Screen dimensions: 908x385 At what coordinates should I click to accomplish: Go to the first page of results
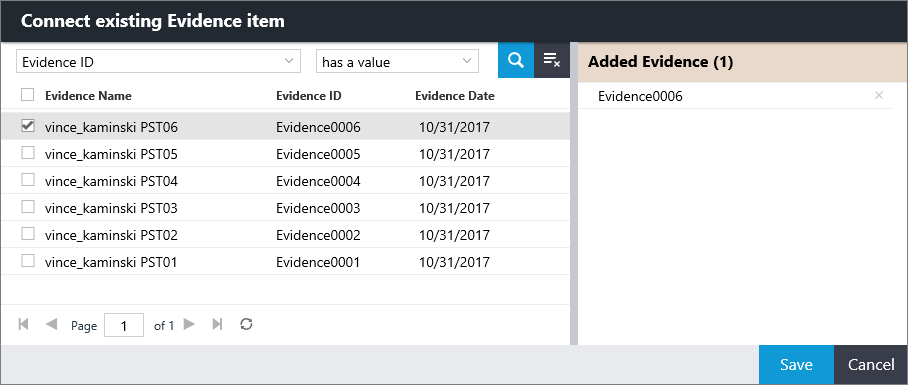coord(24,324)
